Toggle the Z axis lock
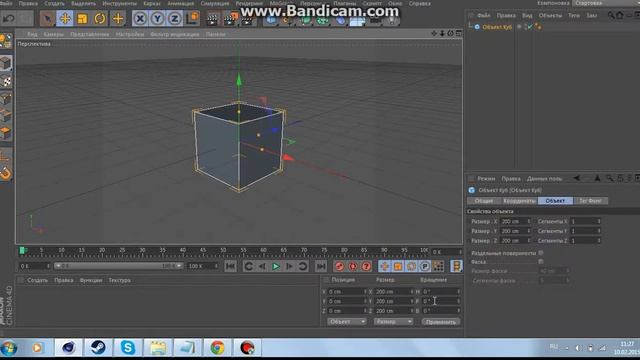The width and height of the screenshot is (640, 360). tap(175, 19)
